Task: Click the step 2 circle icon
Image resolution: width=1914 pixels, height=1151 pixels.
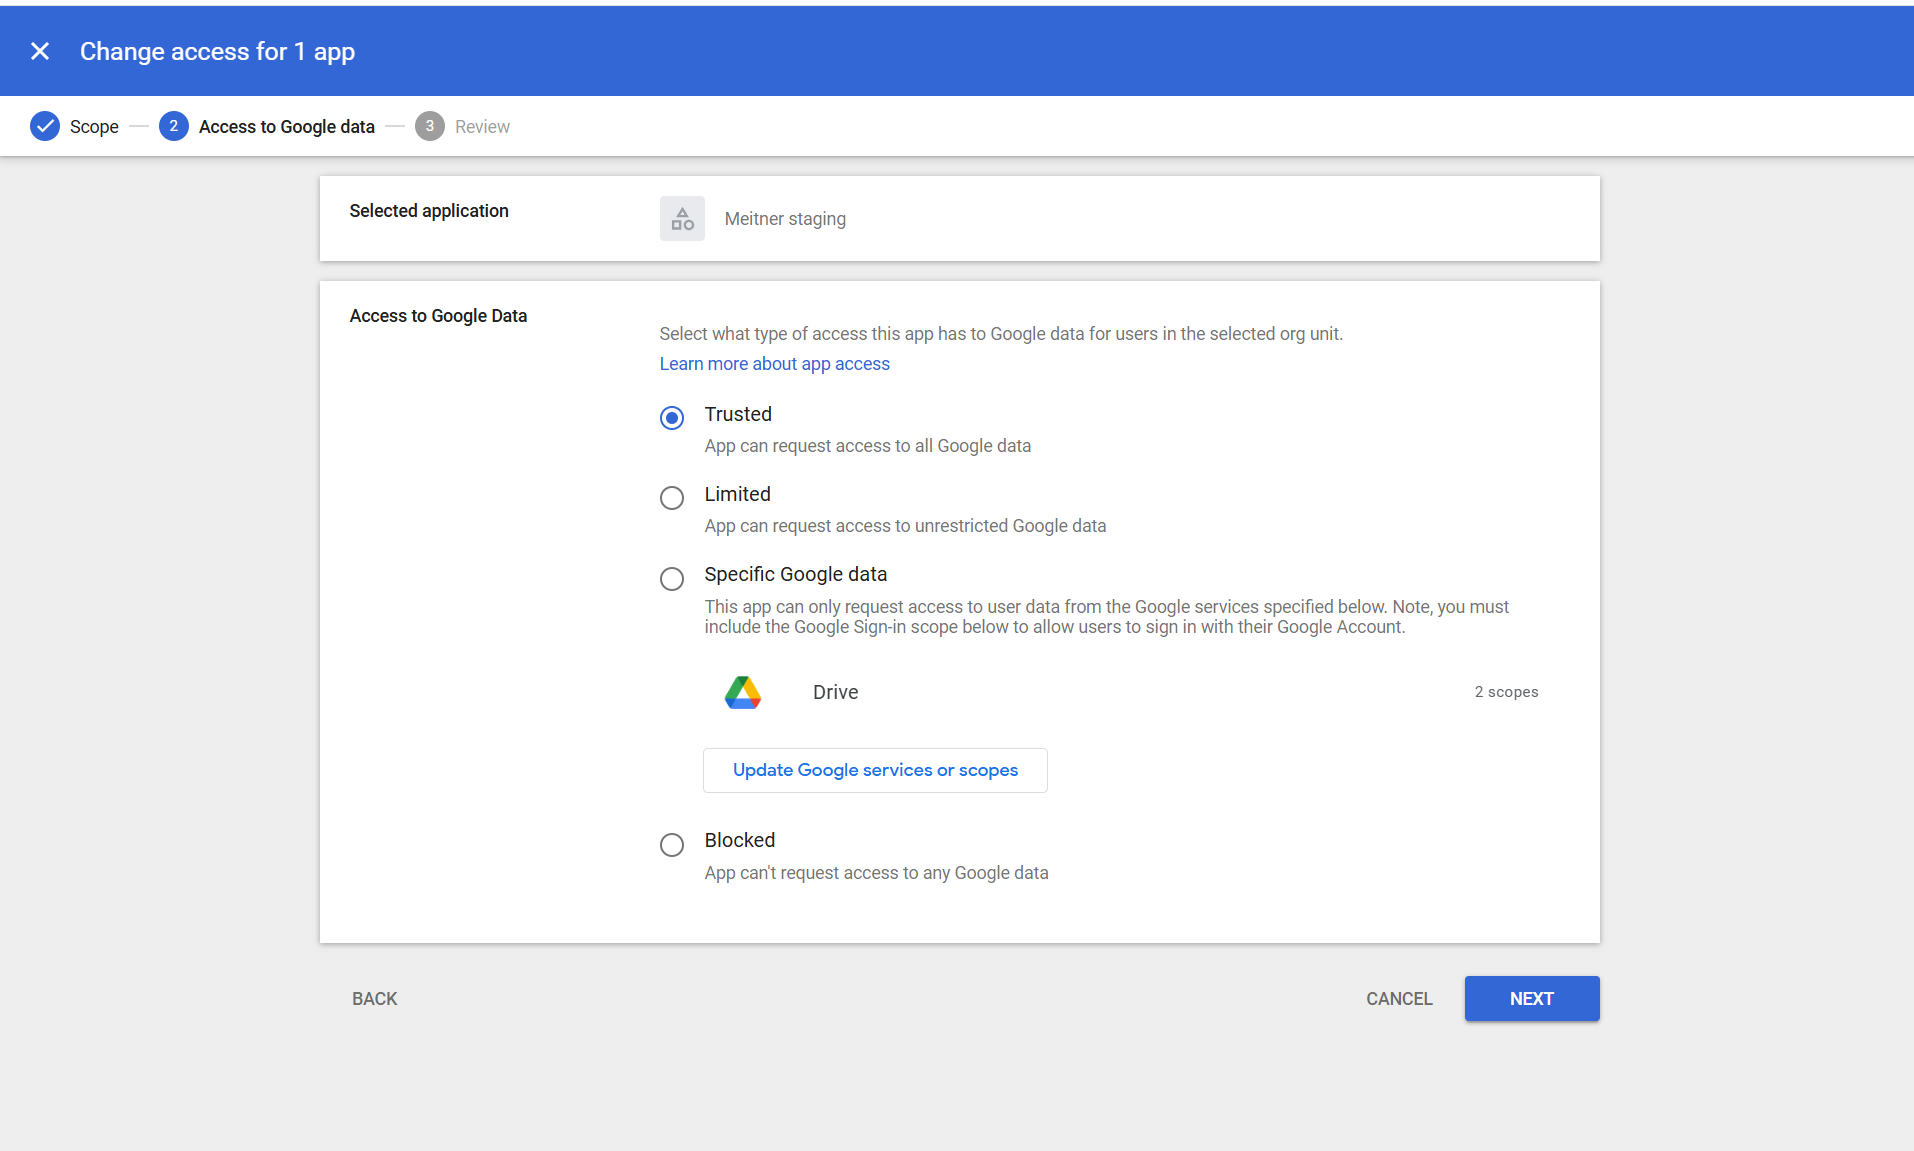Action: (174, 126)
